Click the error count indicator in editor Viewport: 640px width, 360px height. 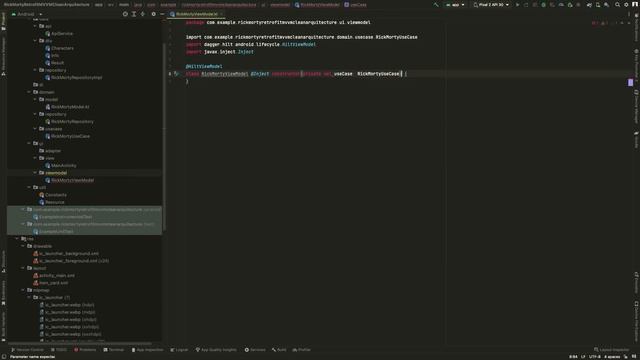596,23
